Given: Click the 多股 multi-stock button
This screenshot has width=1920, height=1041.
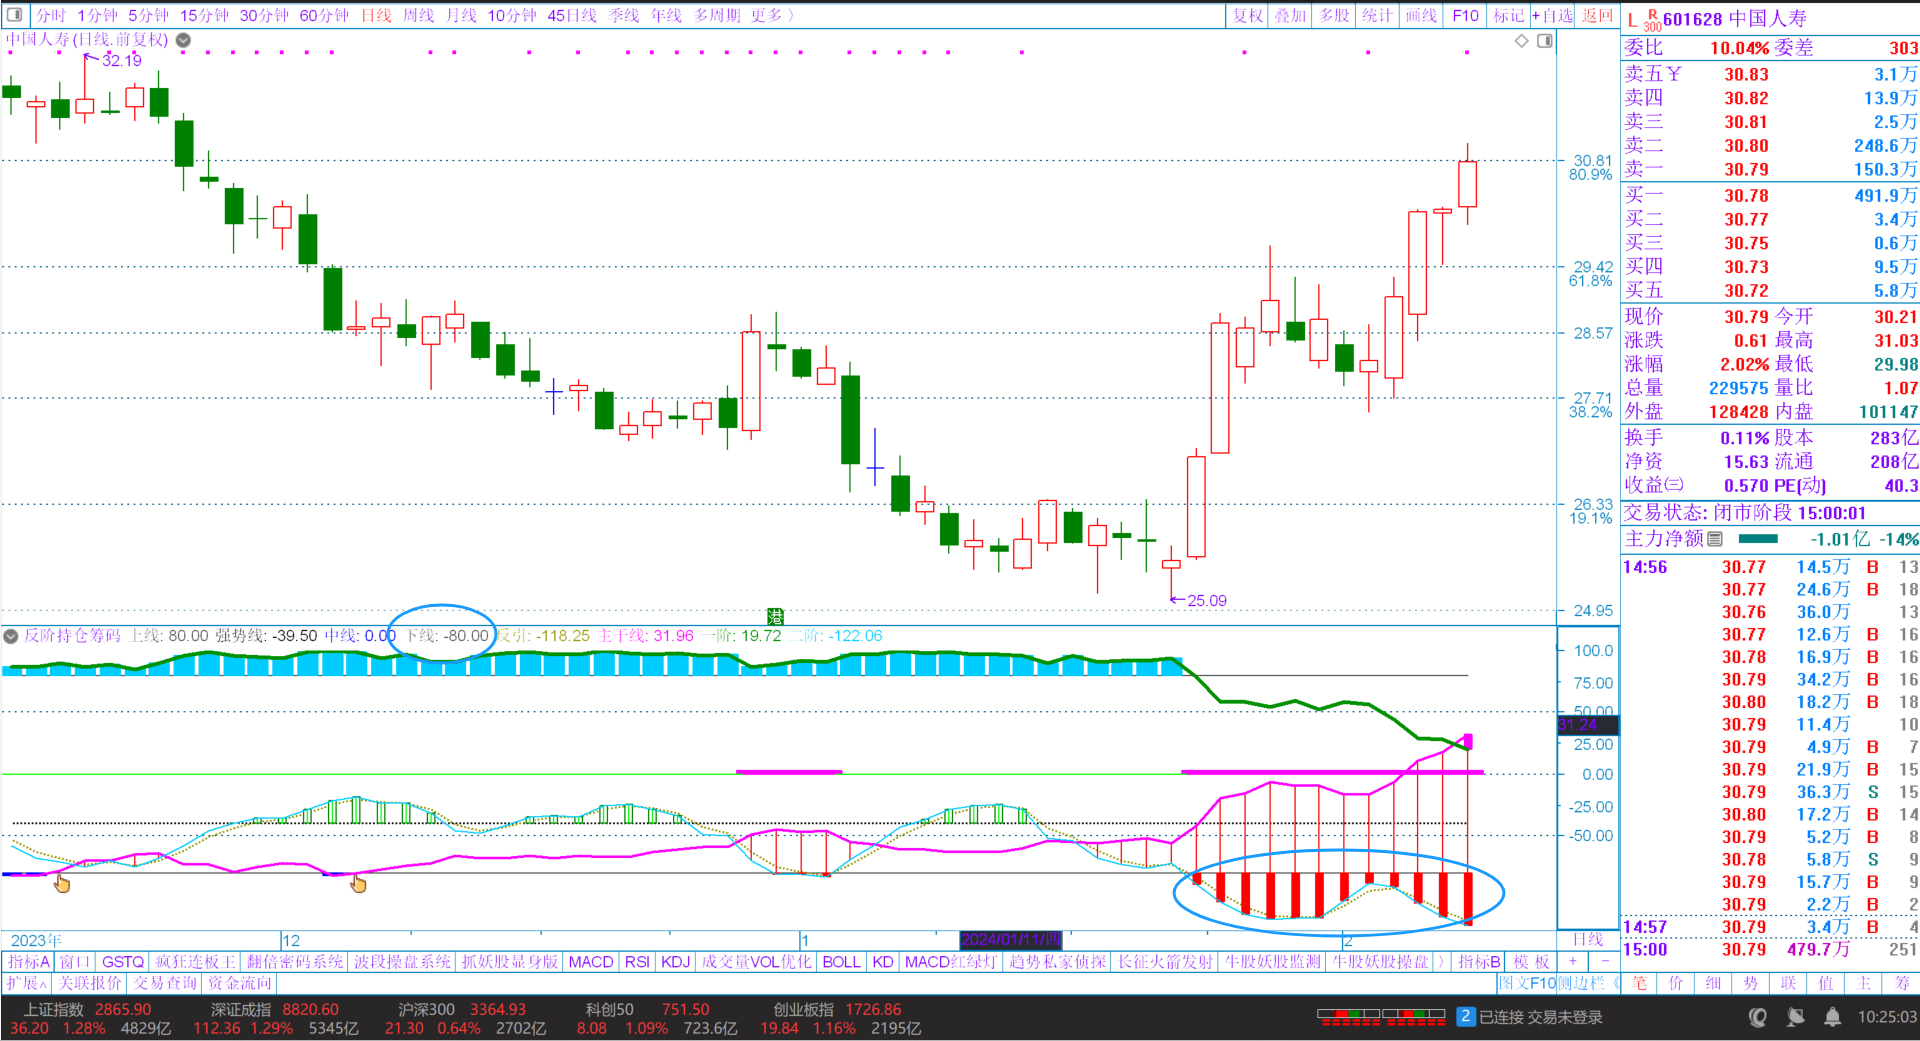Looking at the screenshot, I should (1334, 15).
